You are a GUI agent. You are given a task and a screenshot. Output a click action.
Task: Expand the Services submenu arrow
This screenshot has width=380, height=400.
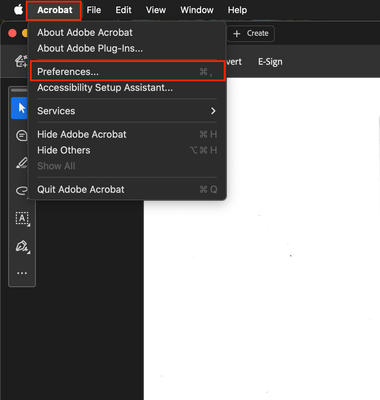pyautogui.click(x=213, y=111)
